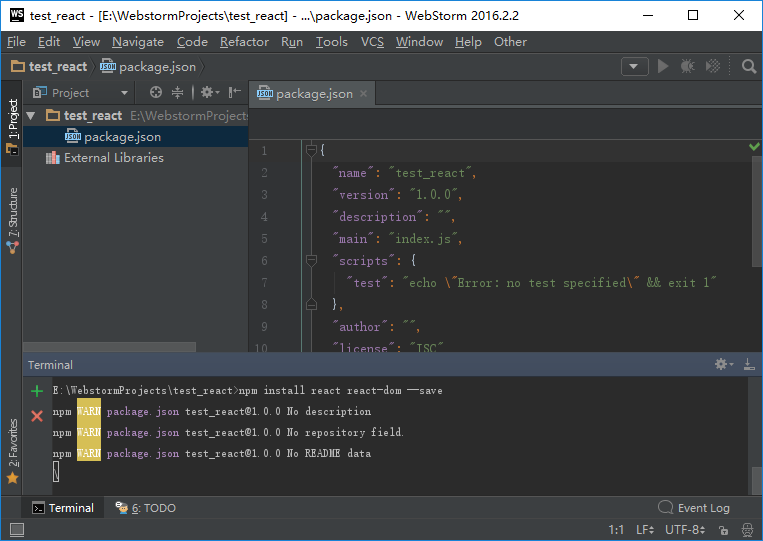
Task: Open the Refactor menu
Action: click(244, 41)
